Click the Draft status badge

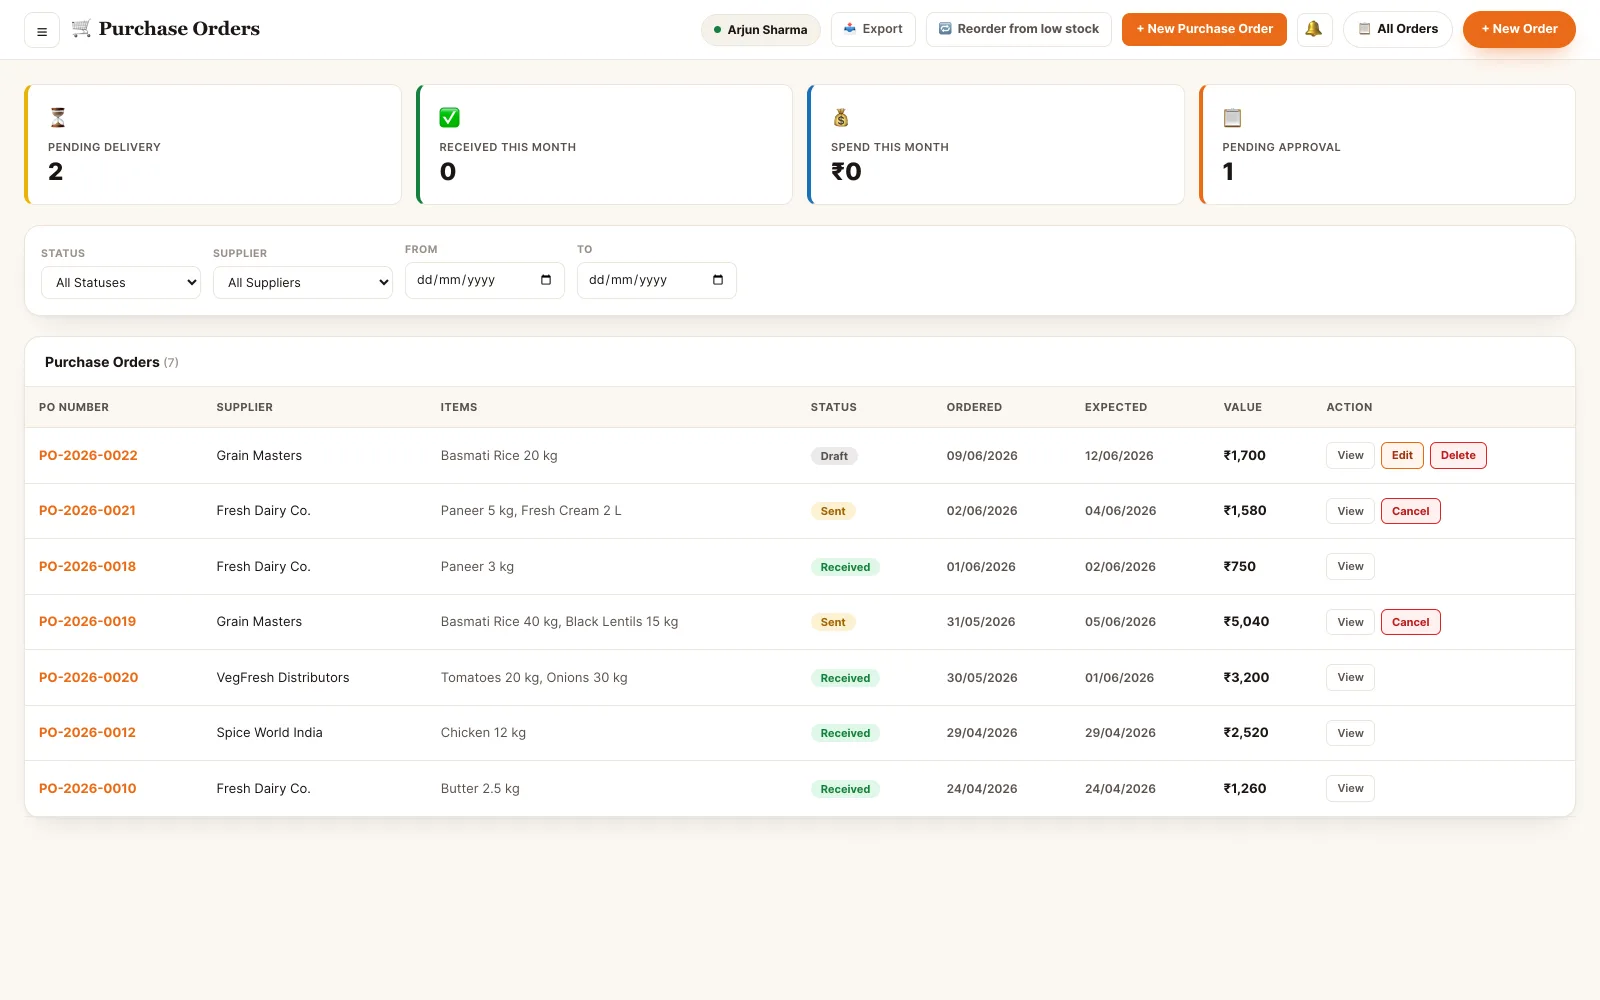(x=834, y=456)
